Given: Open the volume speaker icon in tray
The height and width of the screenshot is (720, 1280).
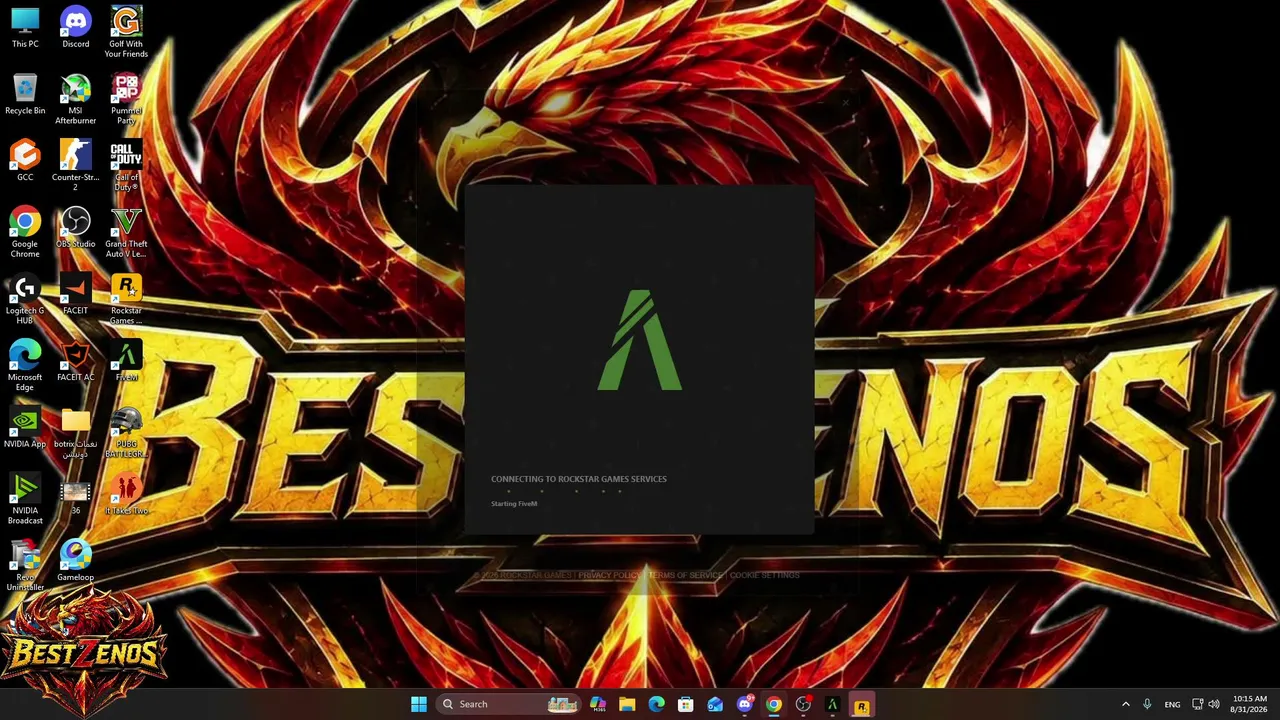Looking at the screenshot, I should click(x=1214, y=704).
